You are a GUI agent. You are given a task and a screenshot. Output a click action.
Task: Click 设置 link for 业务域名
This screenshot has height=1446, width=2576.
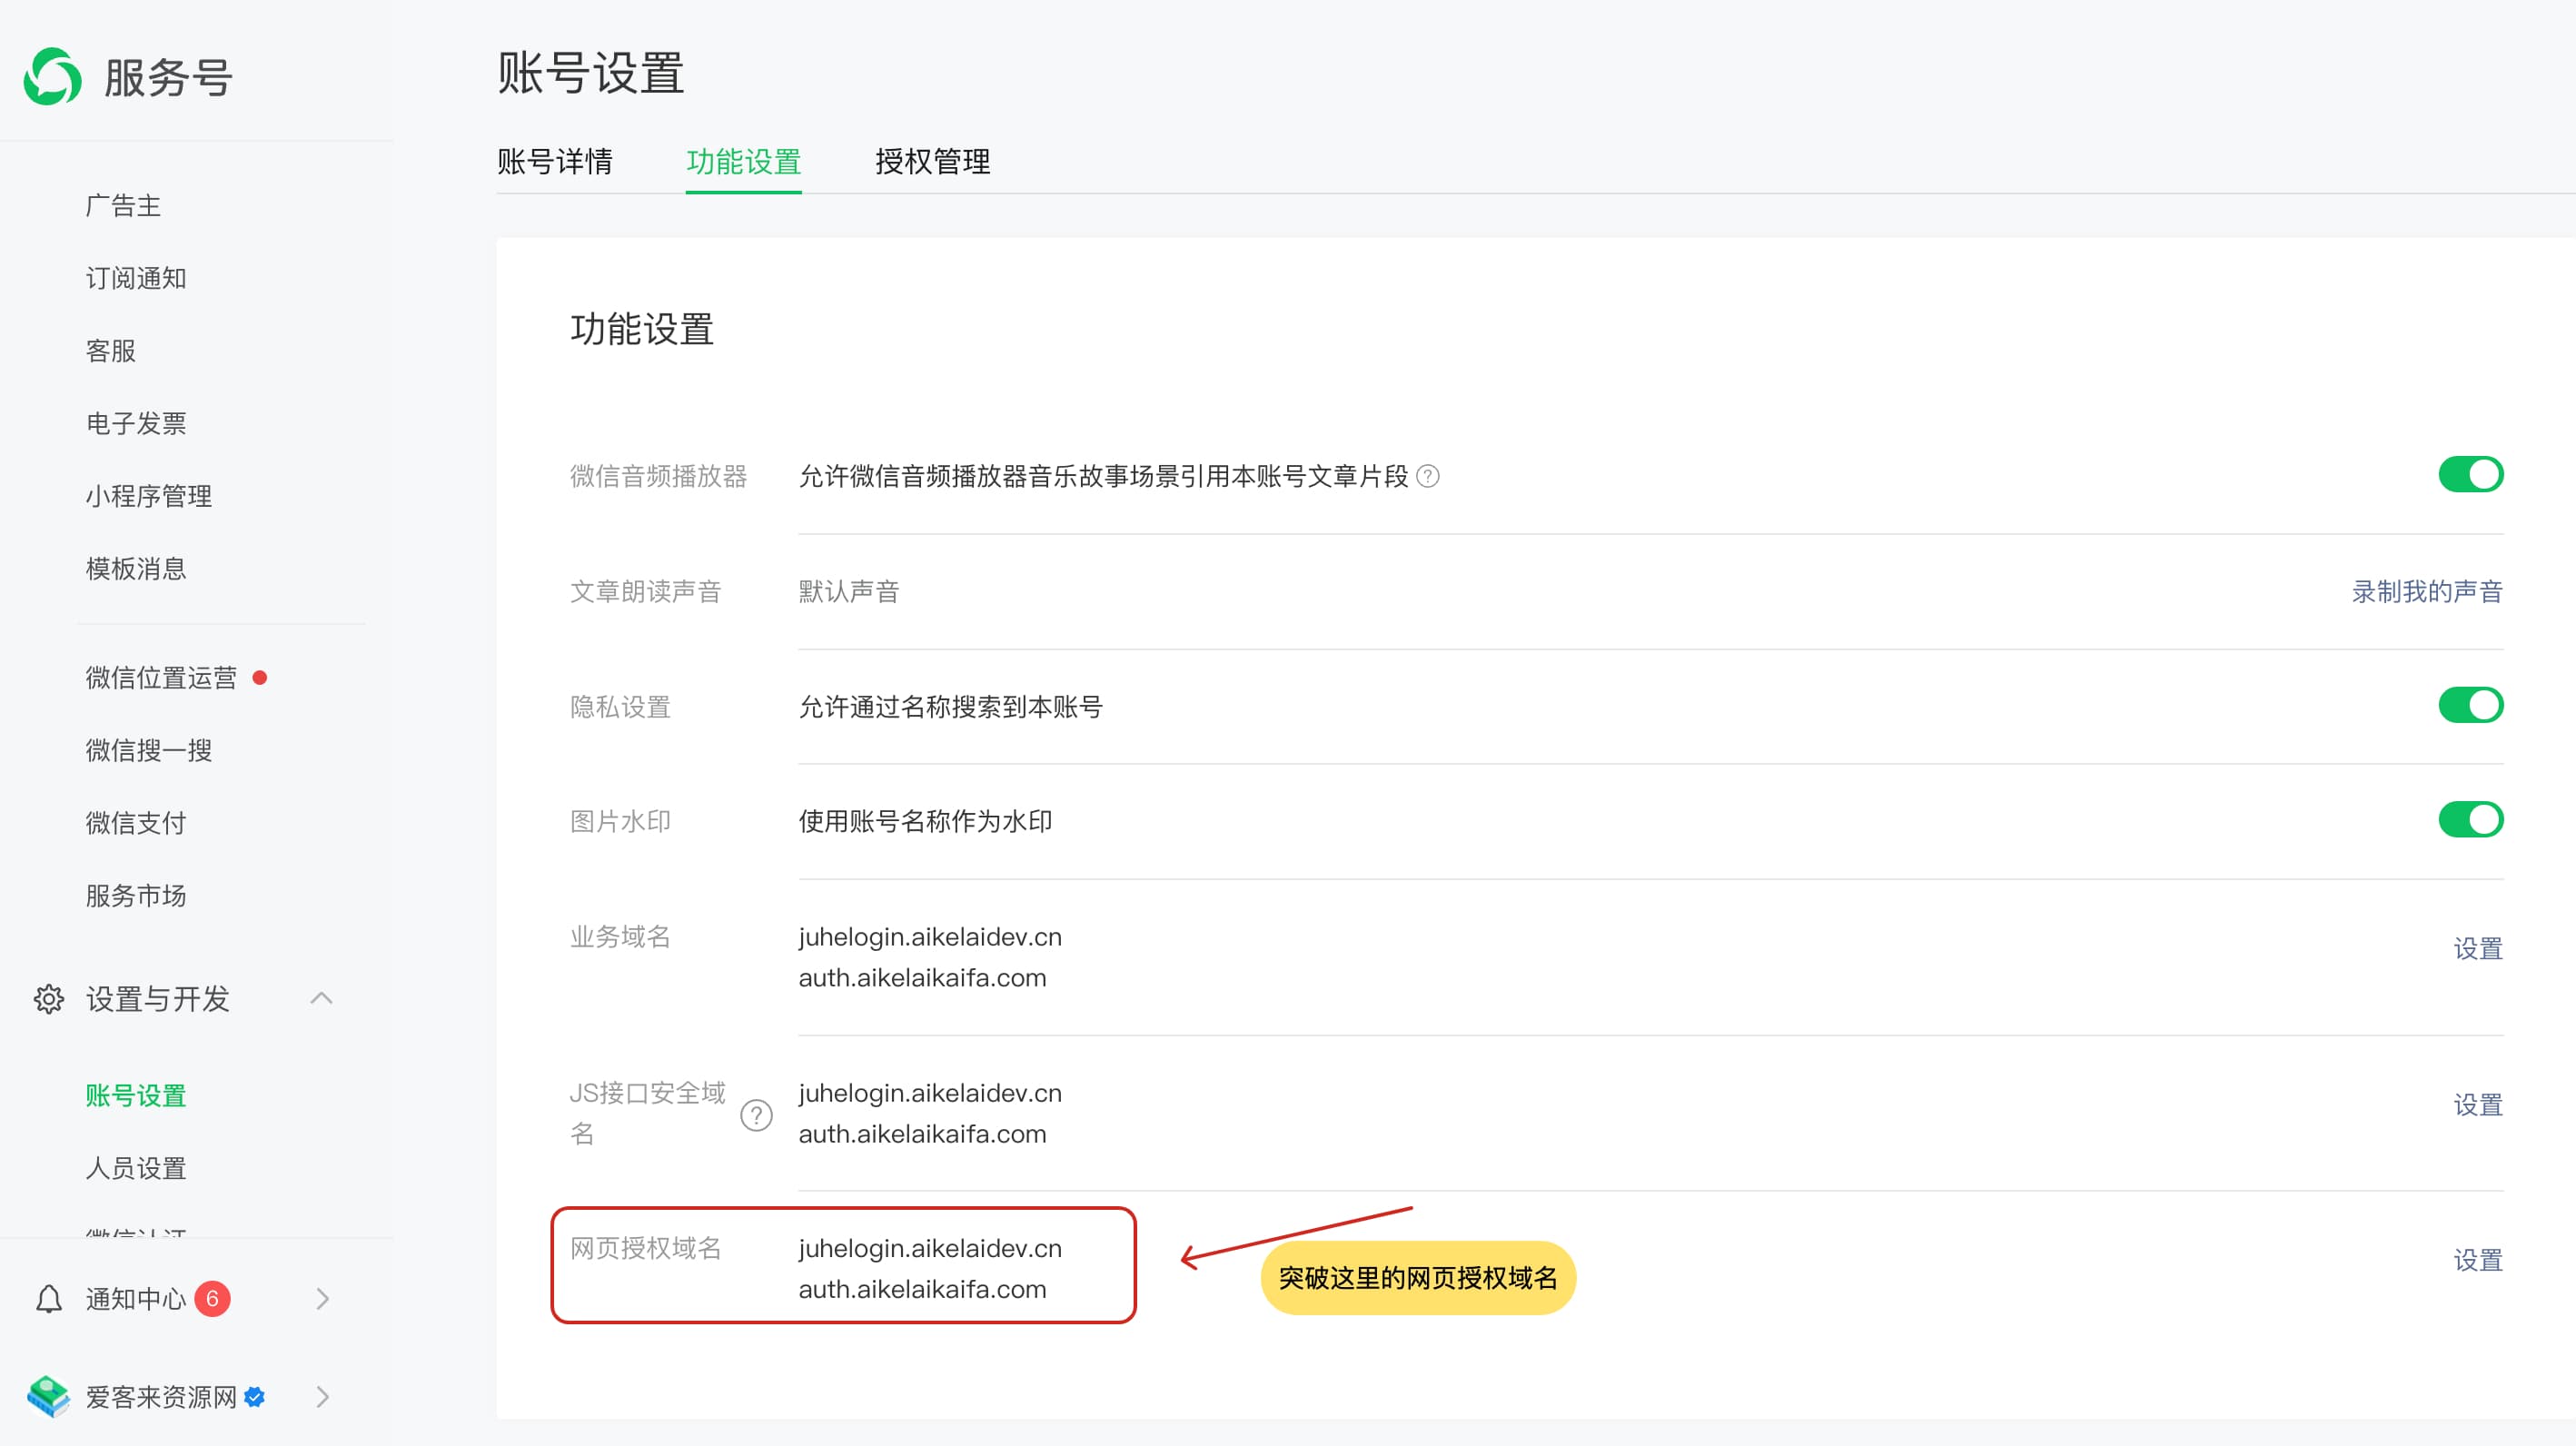tap(2478, 948)
